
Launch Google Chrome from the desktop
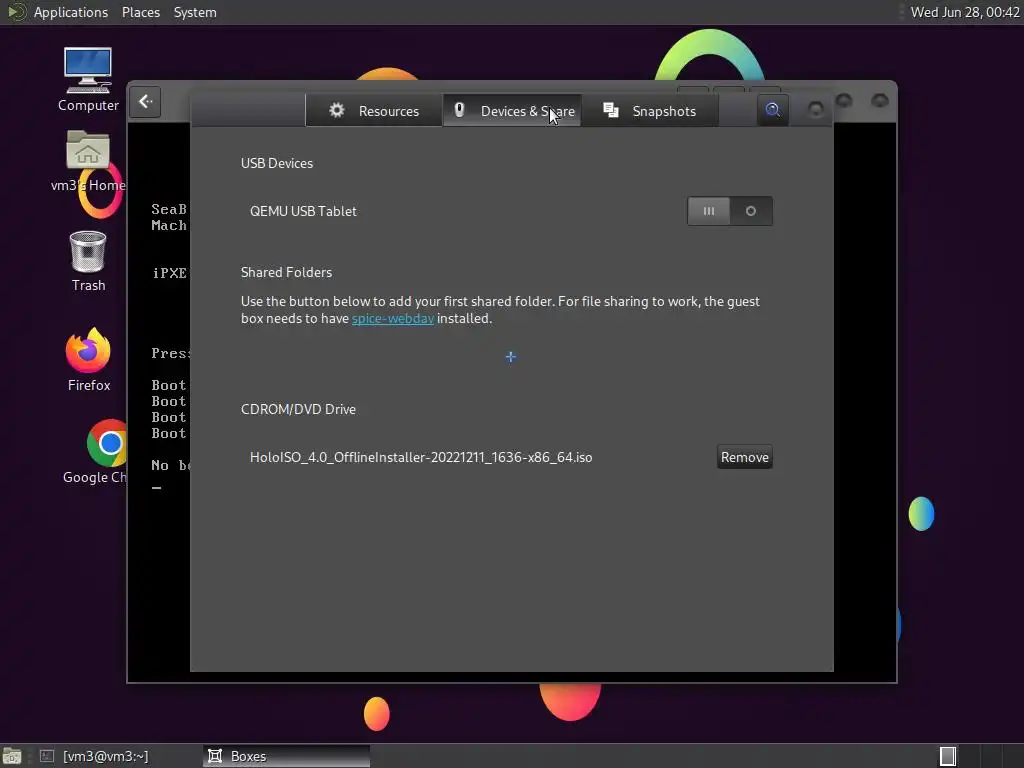point(106,452)
